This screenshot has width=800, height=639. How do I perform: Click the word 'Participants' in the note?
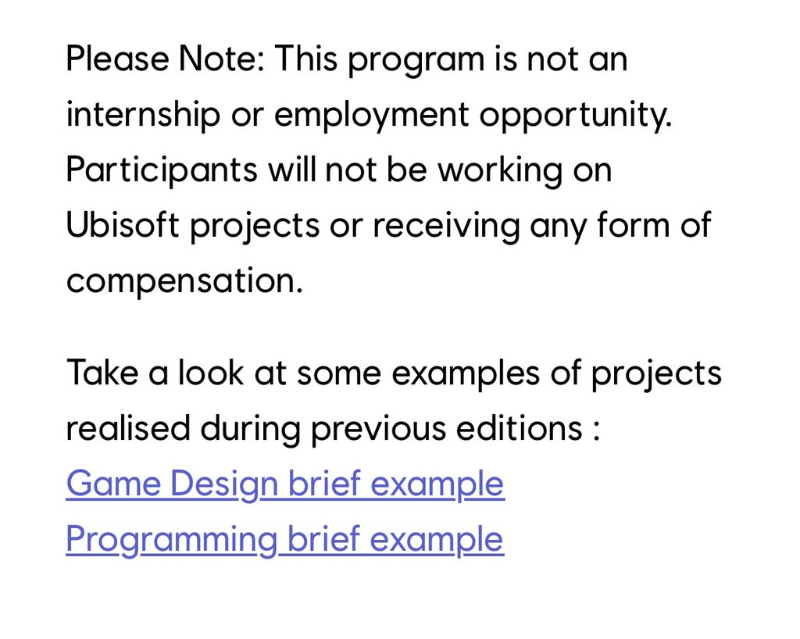(x=161, y=170)
